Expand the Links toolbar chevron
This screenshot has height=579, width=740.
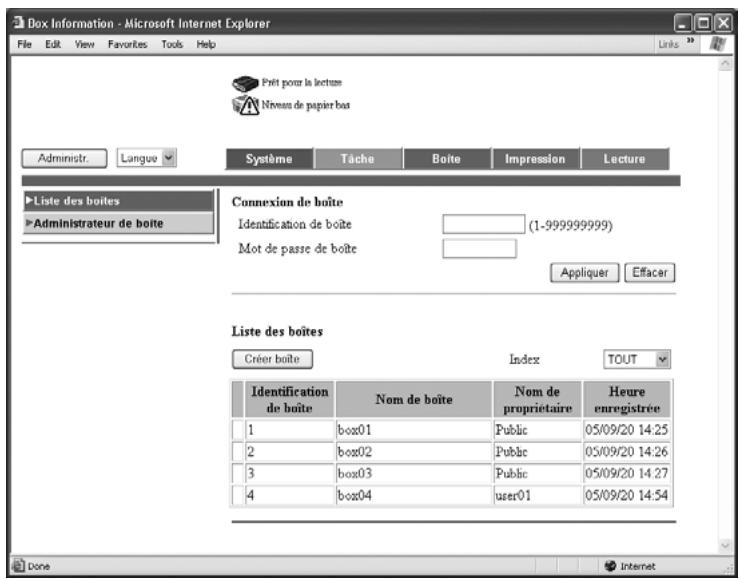(690, 41)
